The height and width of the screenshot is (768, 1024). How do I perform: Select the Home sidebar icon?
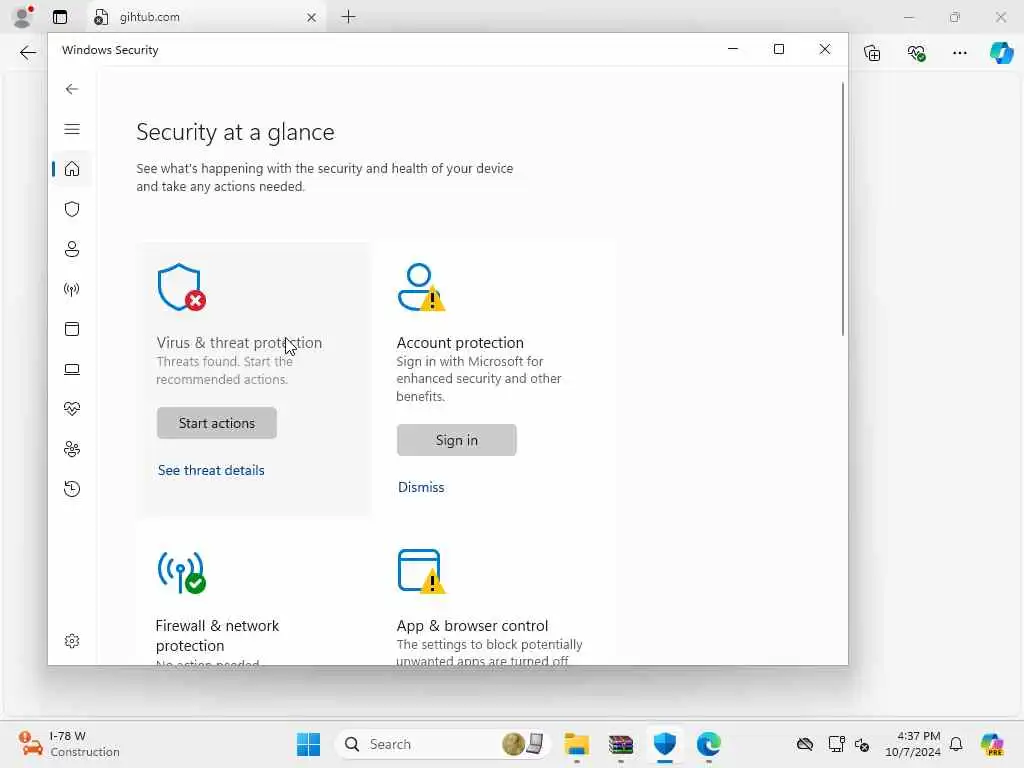[x=72, y=169]
